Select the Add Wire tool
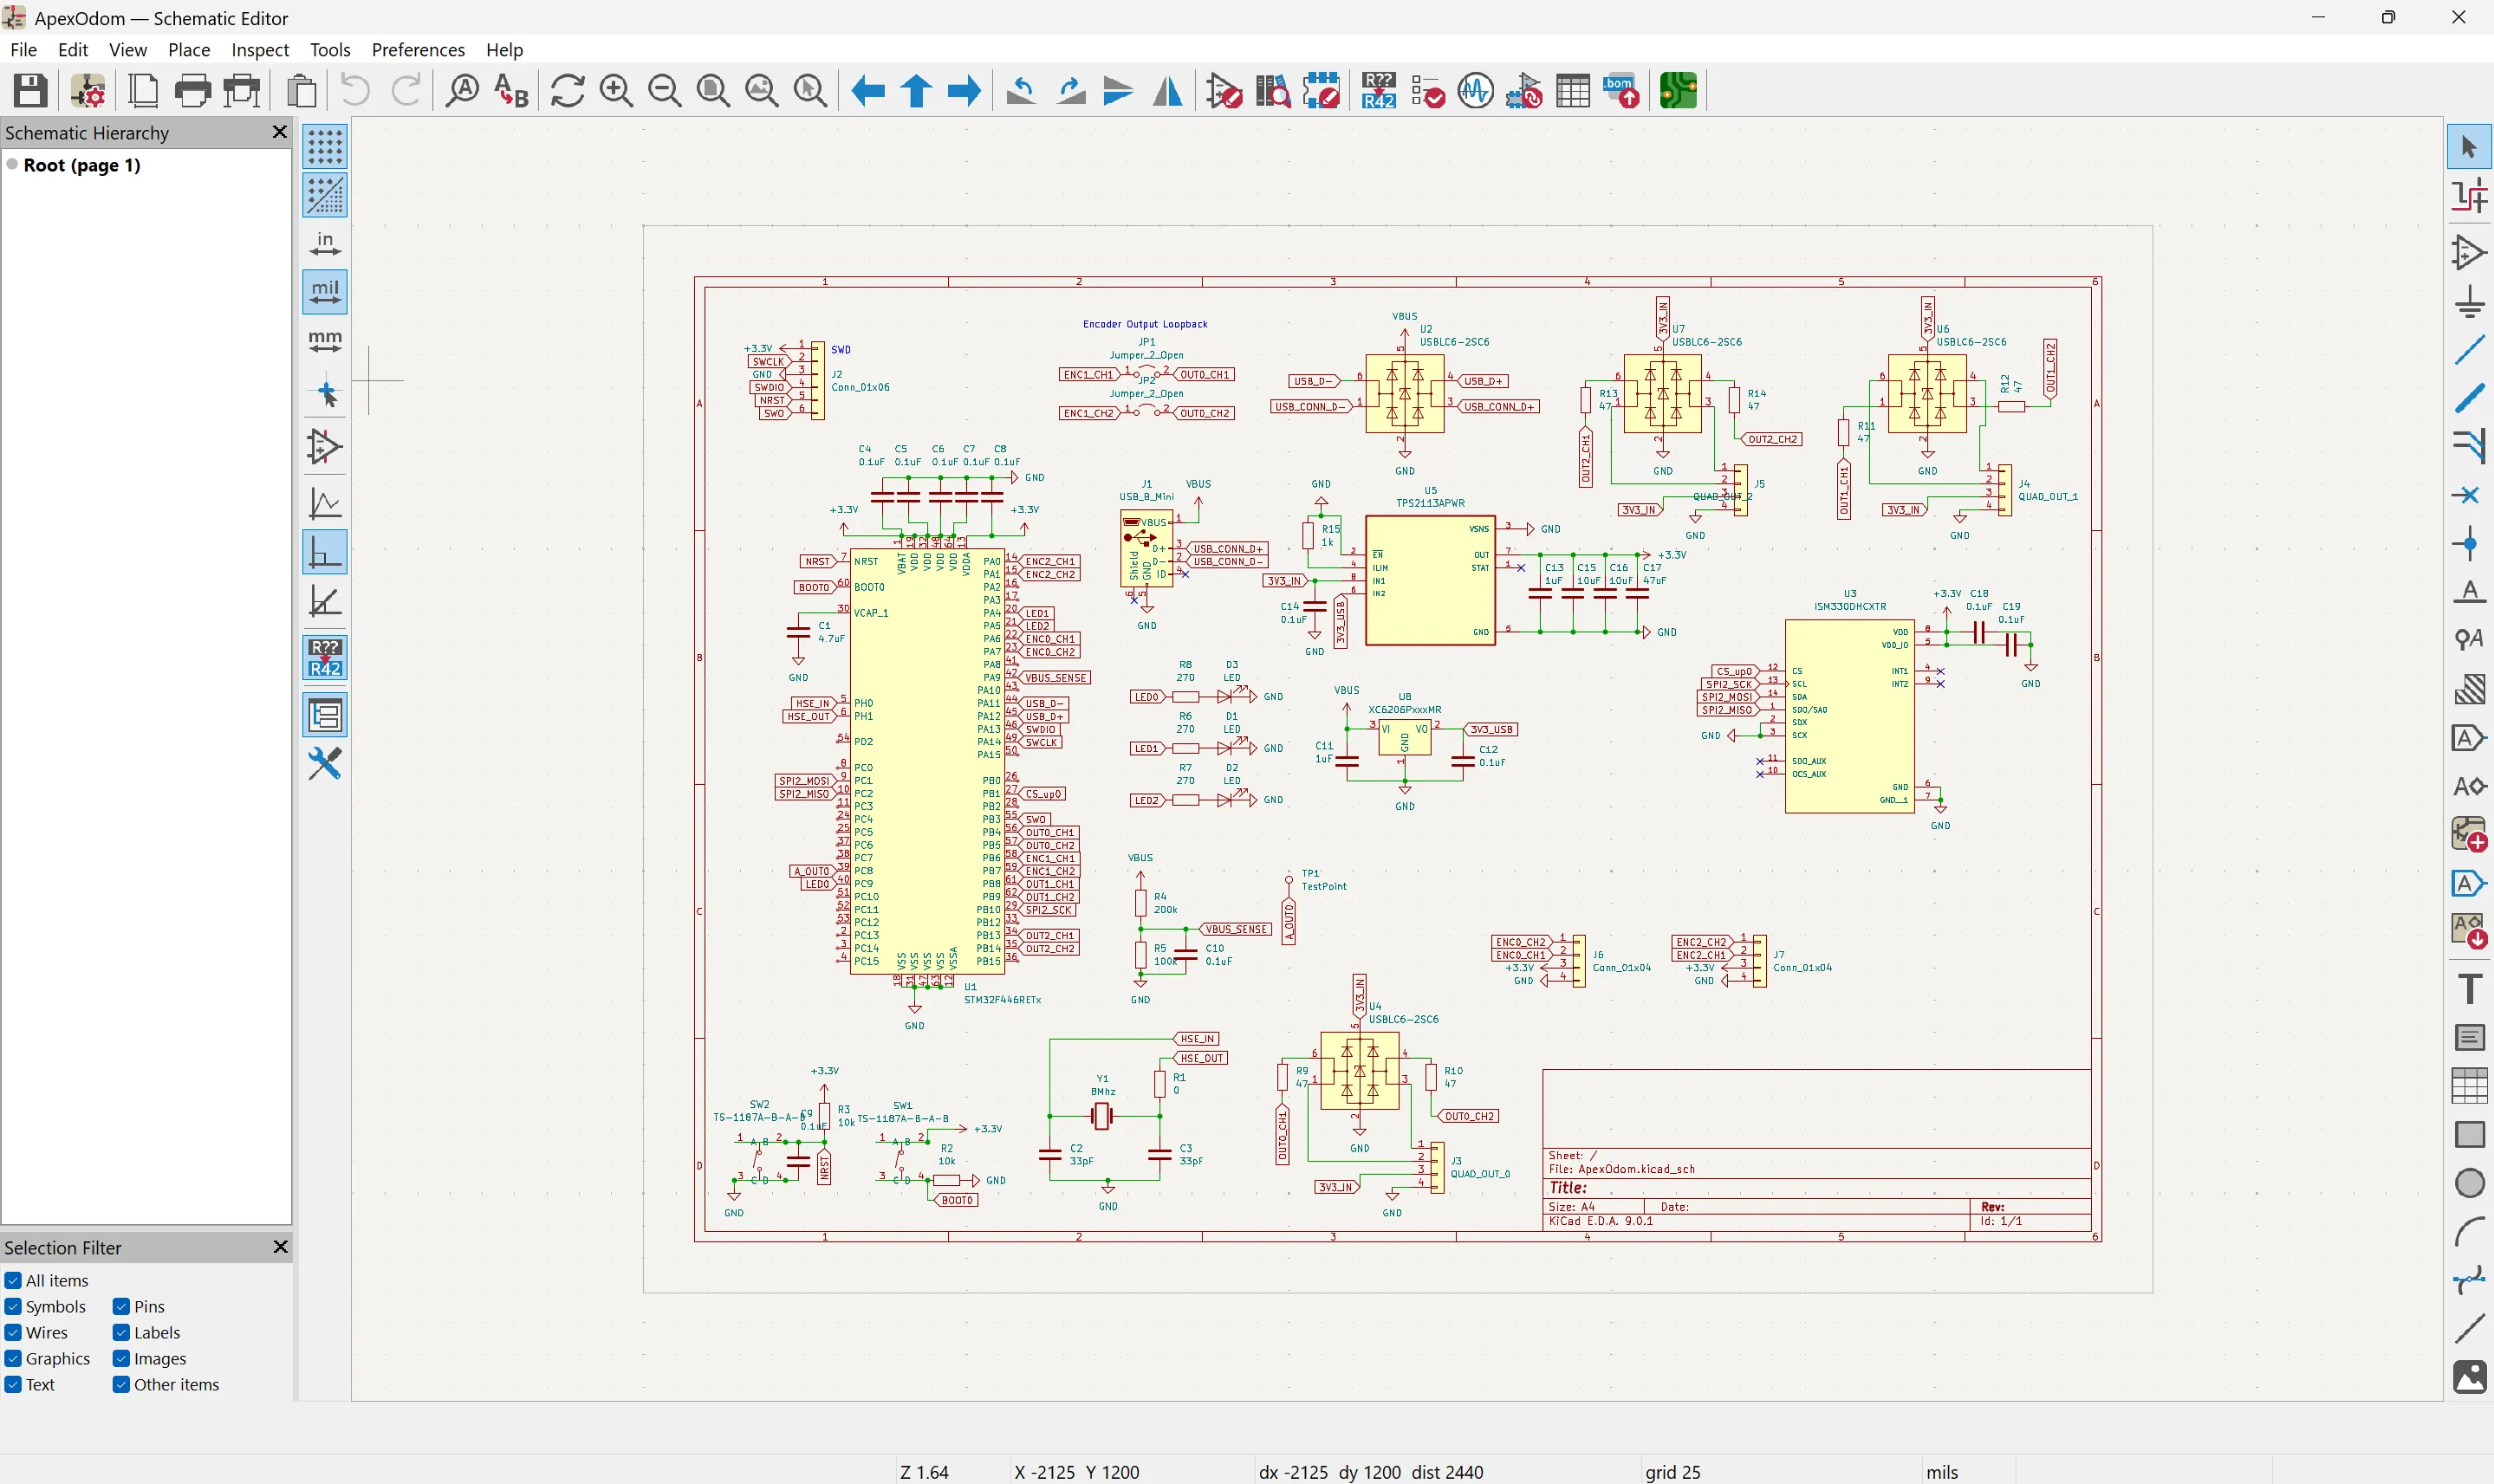Screen dimensions: 2494x1484 [x=2469, y=350]
